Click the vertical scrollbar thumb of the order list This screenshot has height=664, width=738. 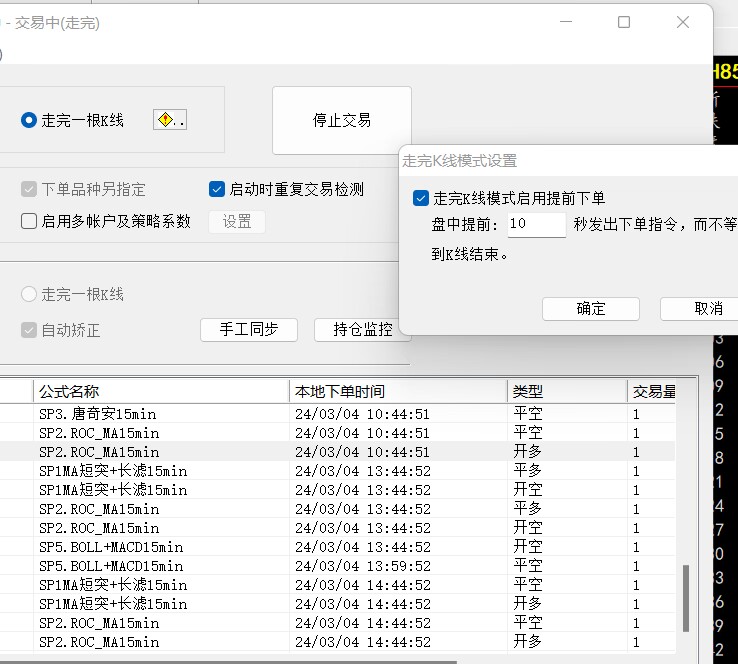686,598
